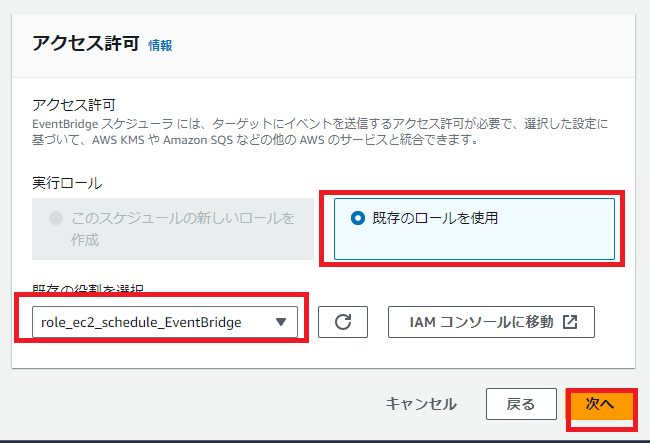Click the IAM コンソールに移動 button

coord(491,322)
